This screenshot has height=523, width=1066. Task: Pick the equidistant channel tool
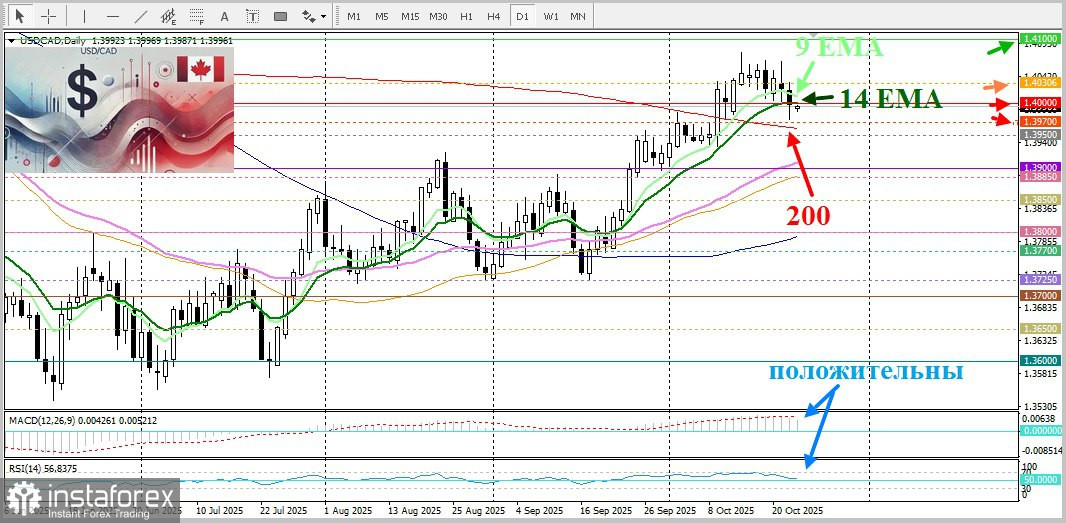(x=168, y=15)
